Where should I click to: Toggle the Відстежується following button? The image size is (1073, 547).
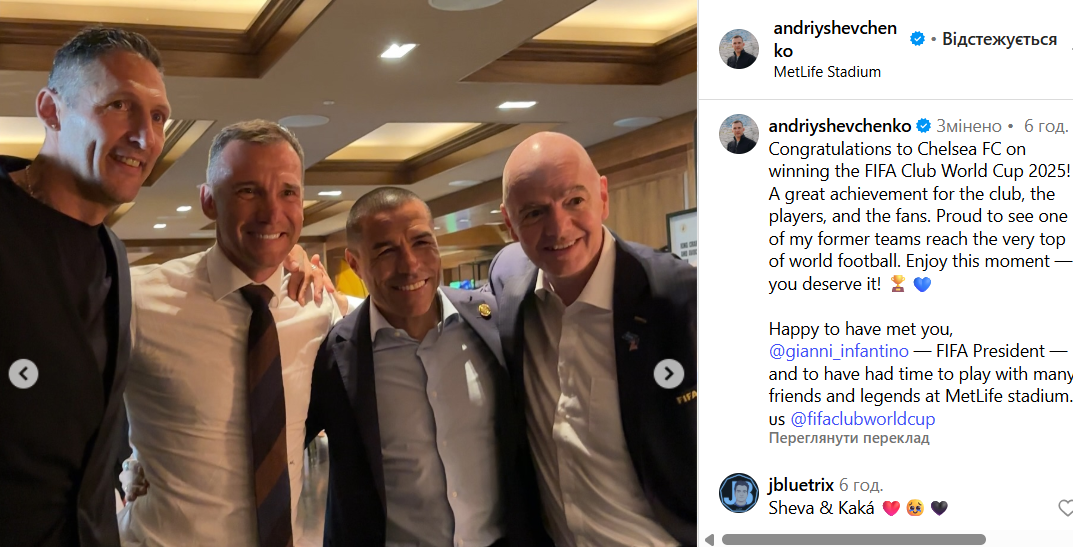pos(999,39)
